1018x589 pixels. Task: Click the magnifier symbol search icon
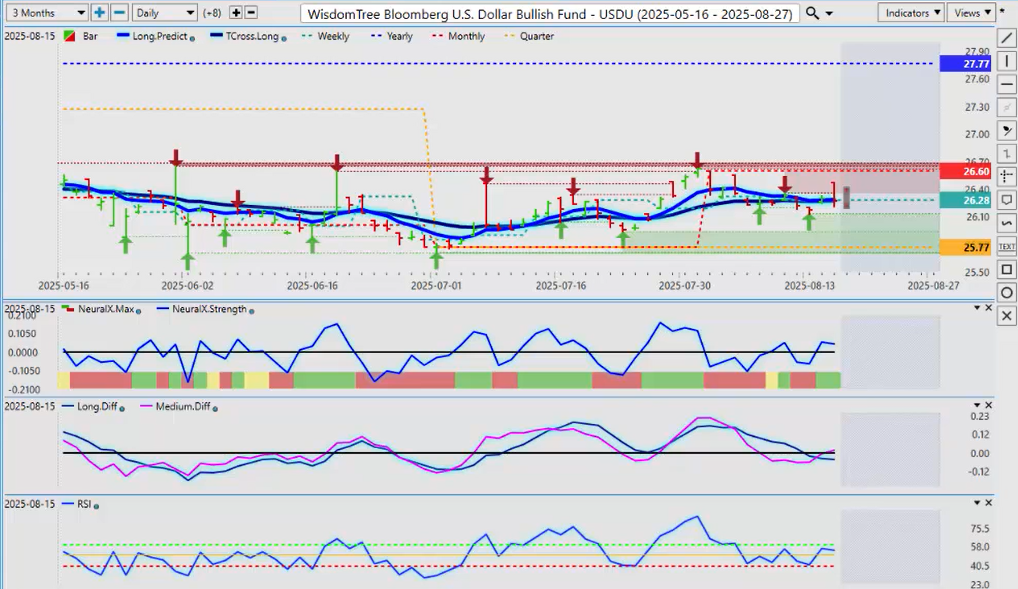point(813,13)
